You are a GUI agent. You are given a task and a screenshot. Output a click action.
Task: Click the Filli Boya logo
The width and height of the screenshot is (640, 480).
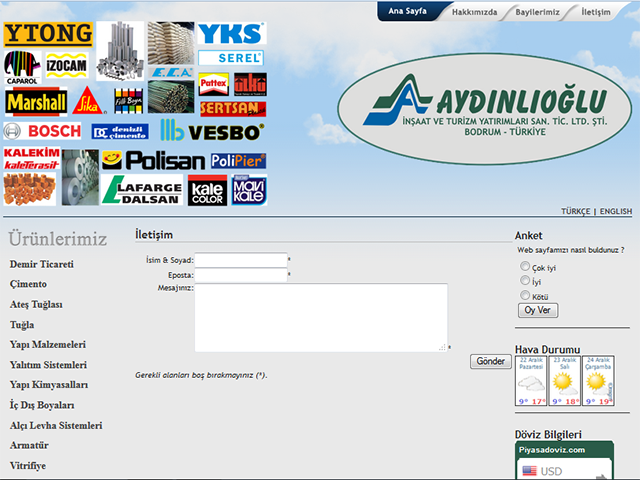coord(128,101)
